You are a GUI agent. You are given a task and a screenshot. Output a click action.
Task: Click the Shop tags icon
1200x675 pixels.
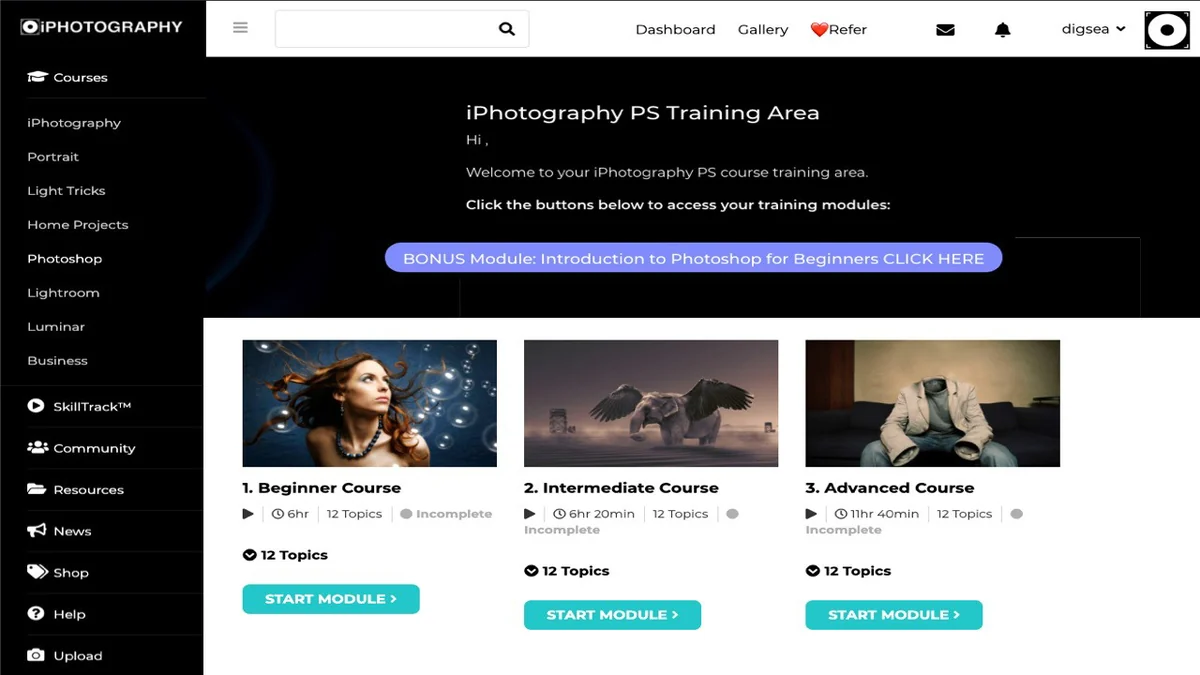click(37, 572)
